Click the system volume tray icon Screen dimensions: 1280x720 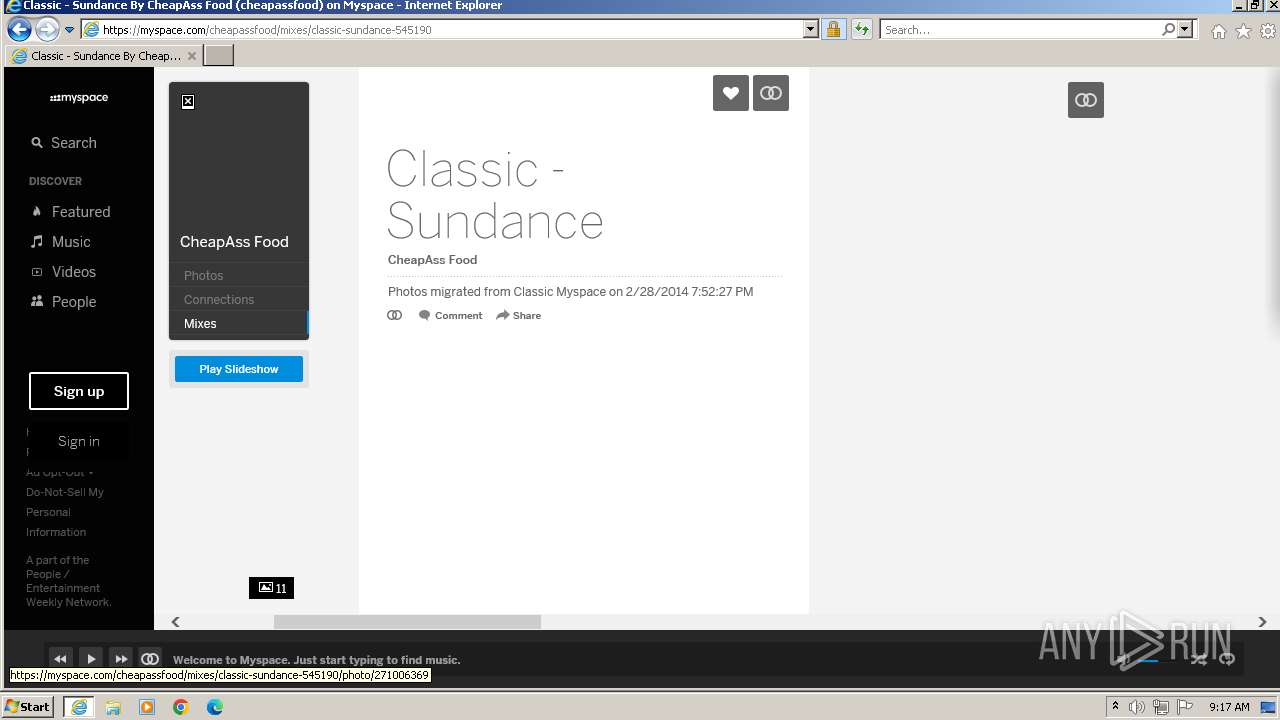point(1137,707)
